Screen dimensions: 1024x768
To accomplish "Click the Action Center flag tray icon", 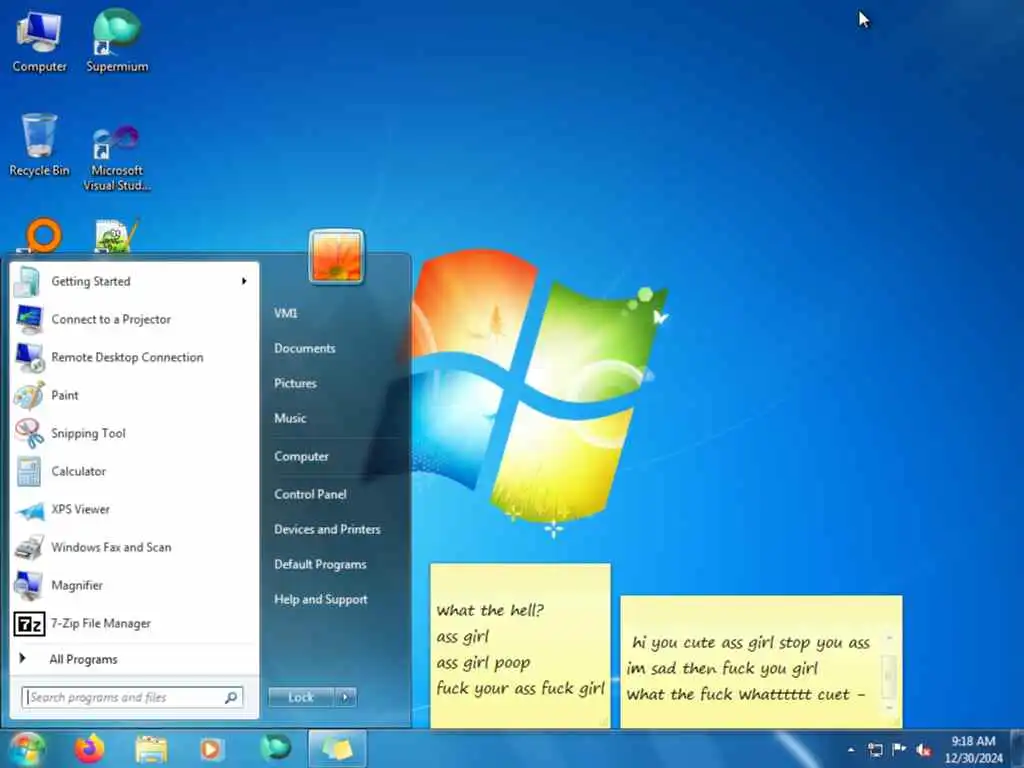I will coord(899,749).
